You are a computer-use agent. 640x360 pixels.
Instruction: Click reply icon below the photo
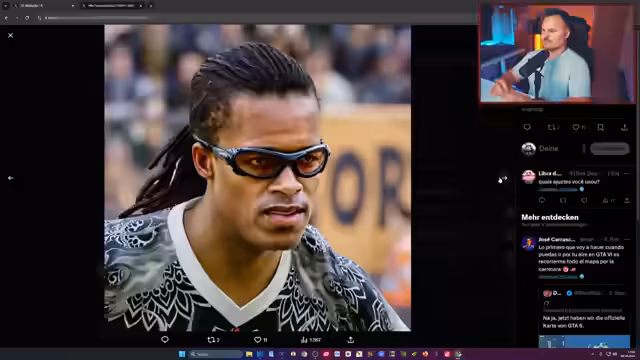[x=165, y=340]
